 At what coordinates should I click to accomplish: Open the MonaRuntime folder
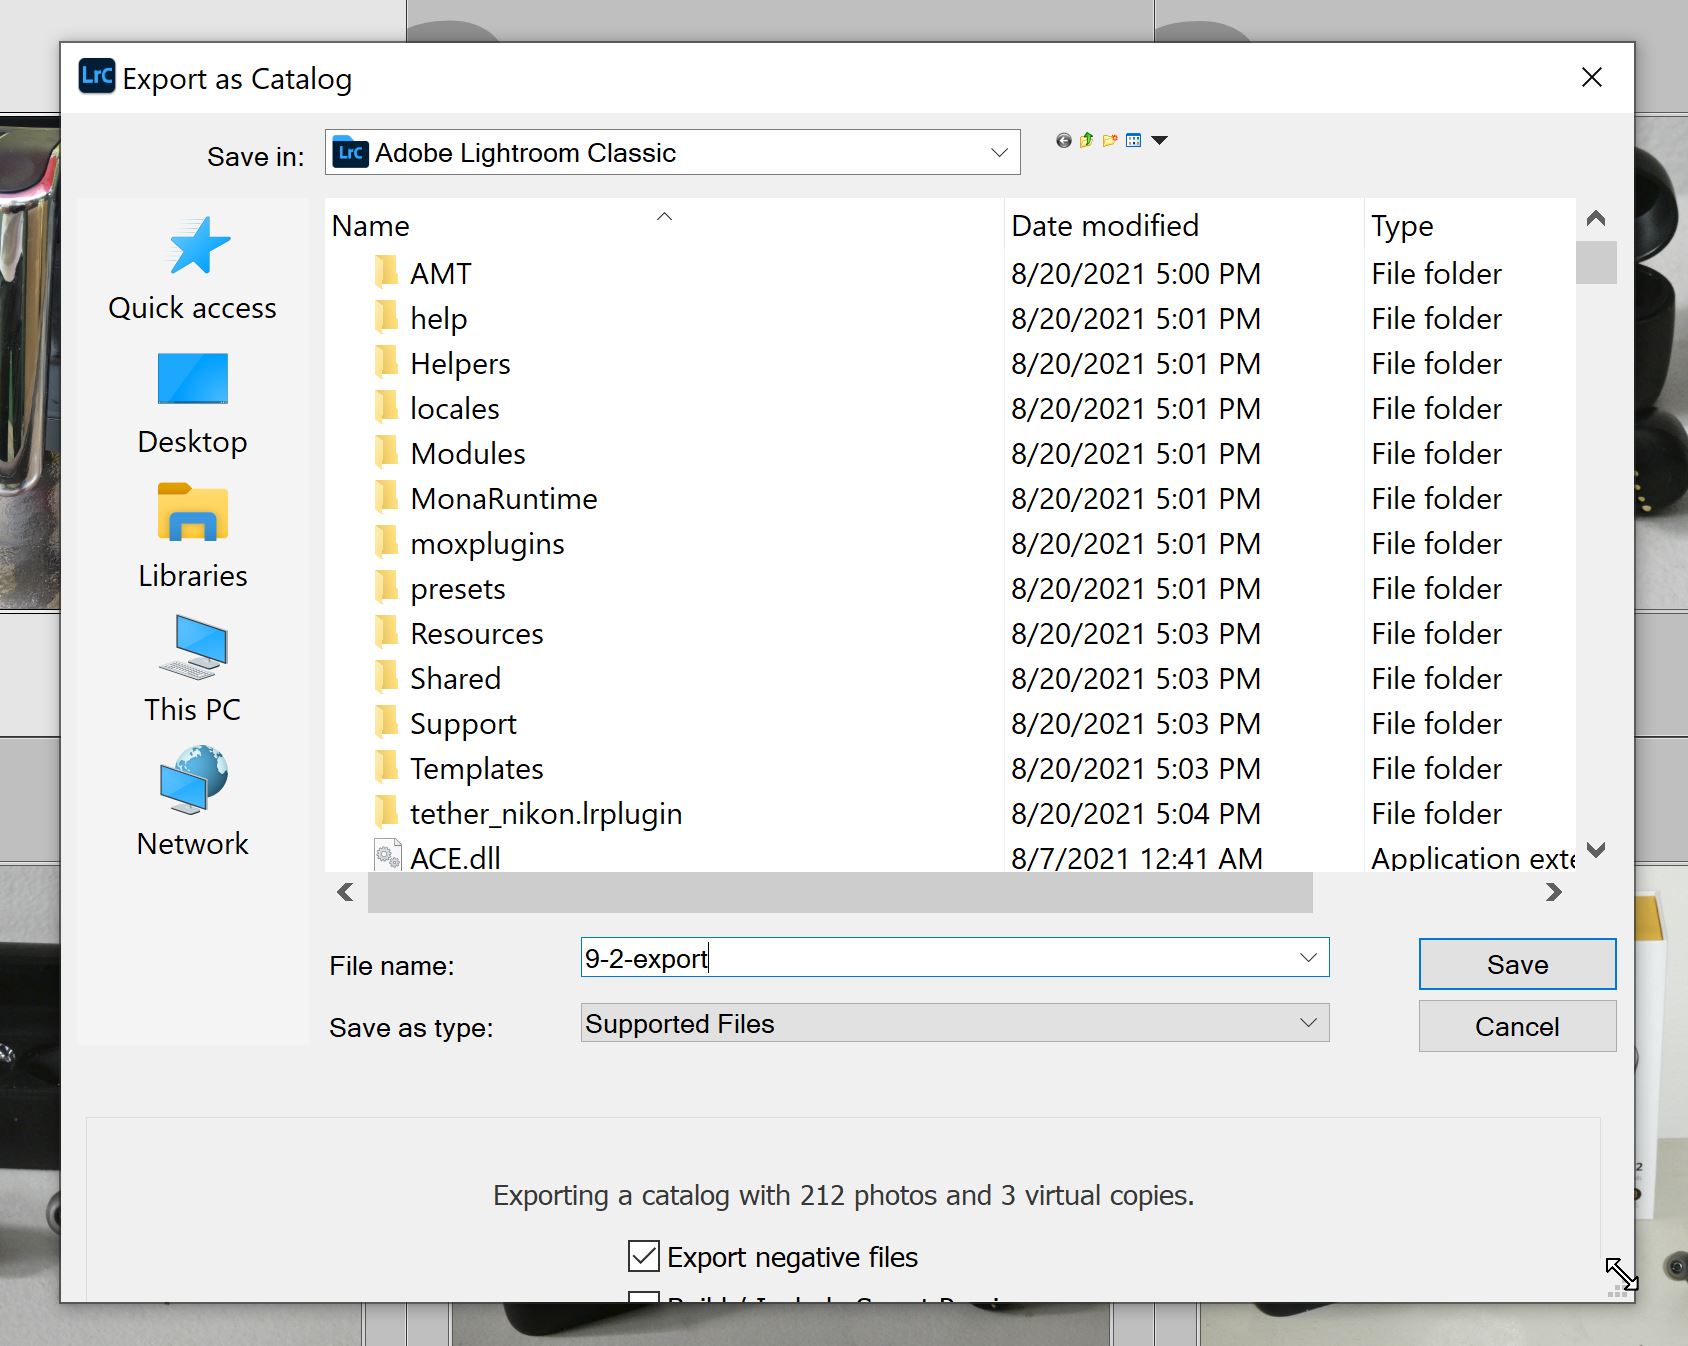coord(504,498)
